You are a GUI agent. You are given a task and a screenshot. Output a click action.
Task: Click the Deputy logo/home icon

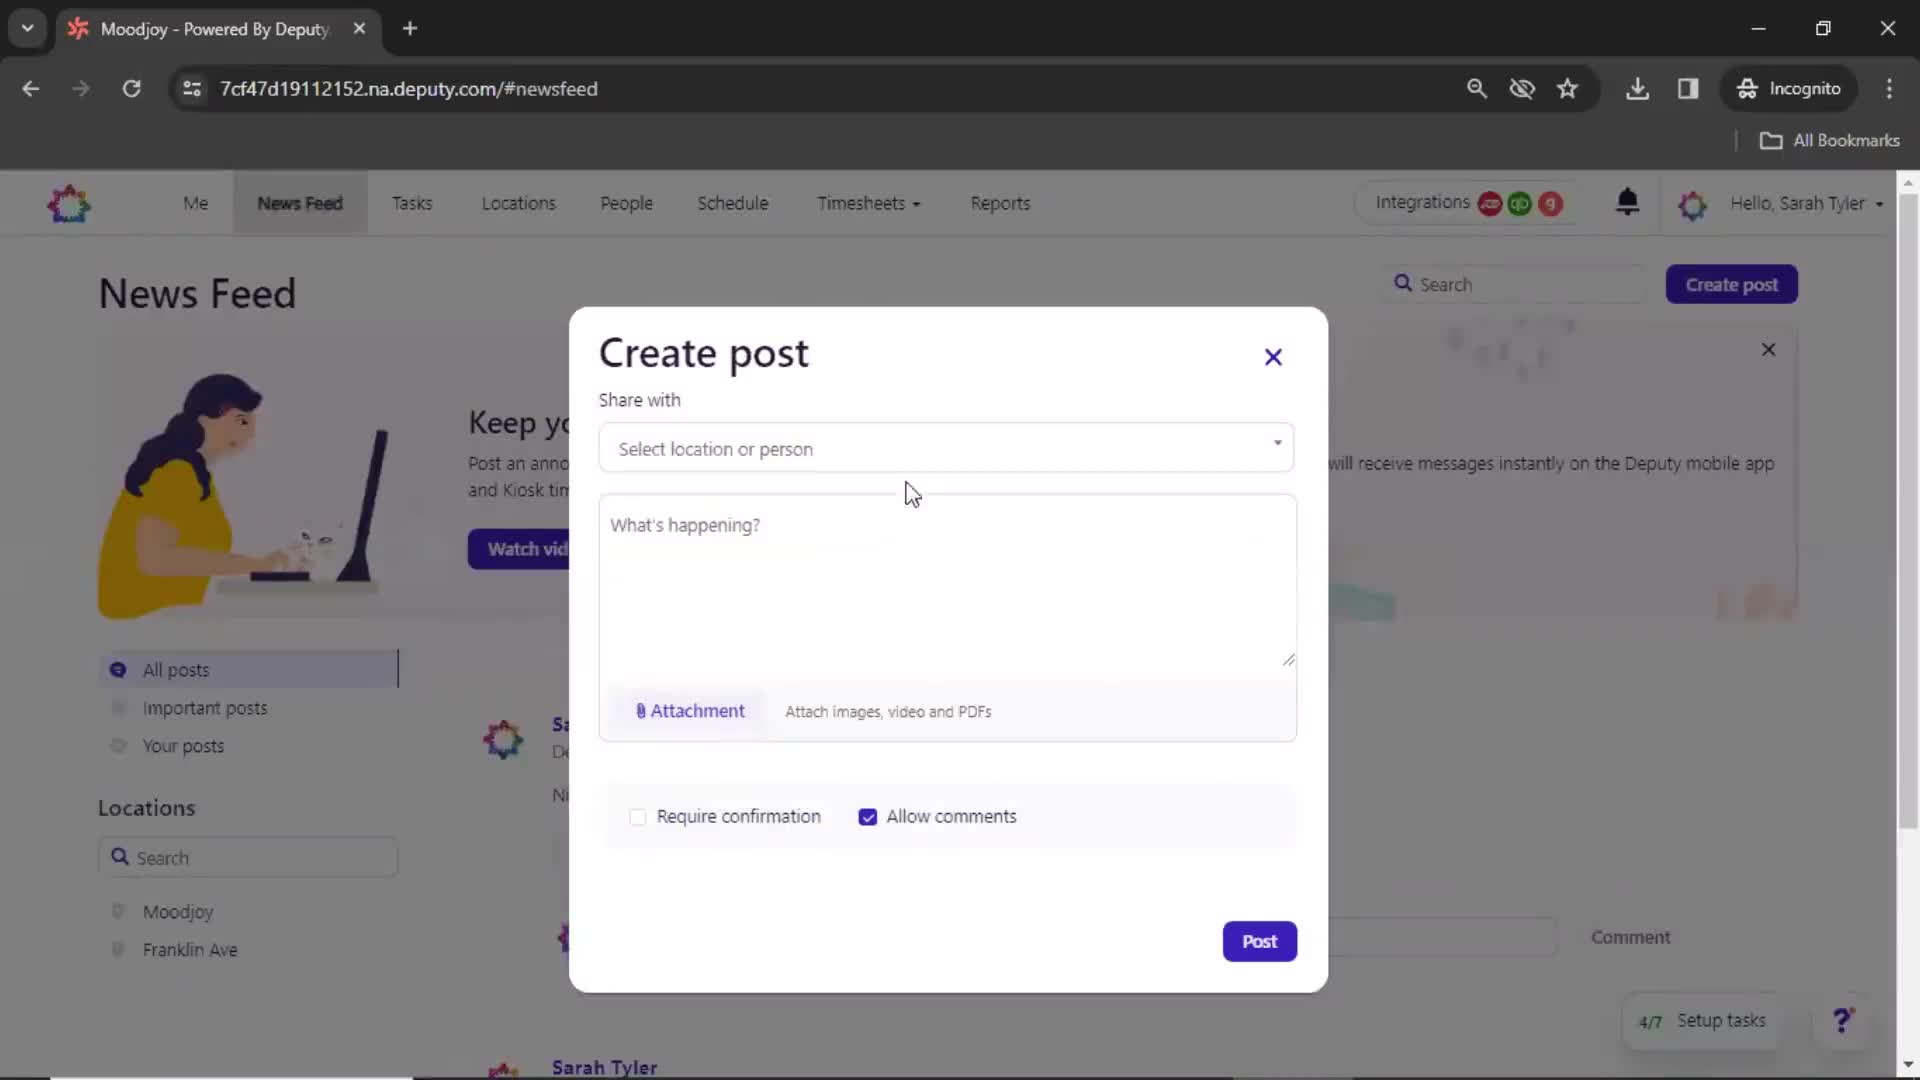(x=69, y=203)
